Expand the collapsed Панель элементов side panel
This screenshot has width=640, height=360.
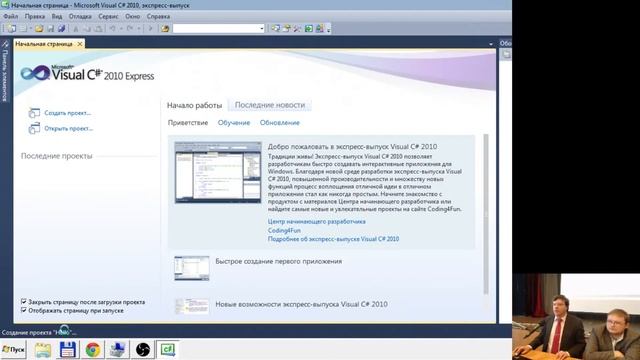click(5, 71)
